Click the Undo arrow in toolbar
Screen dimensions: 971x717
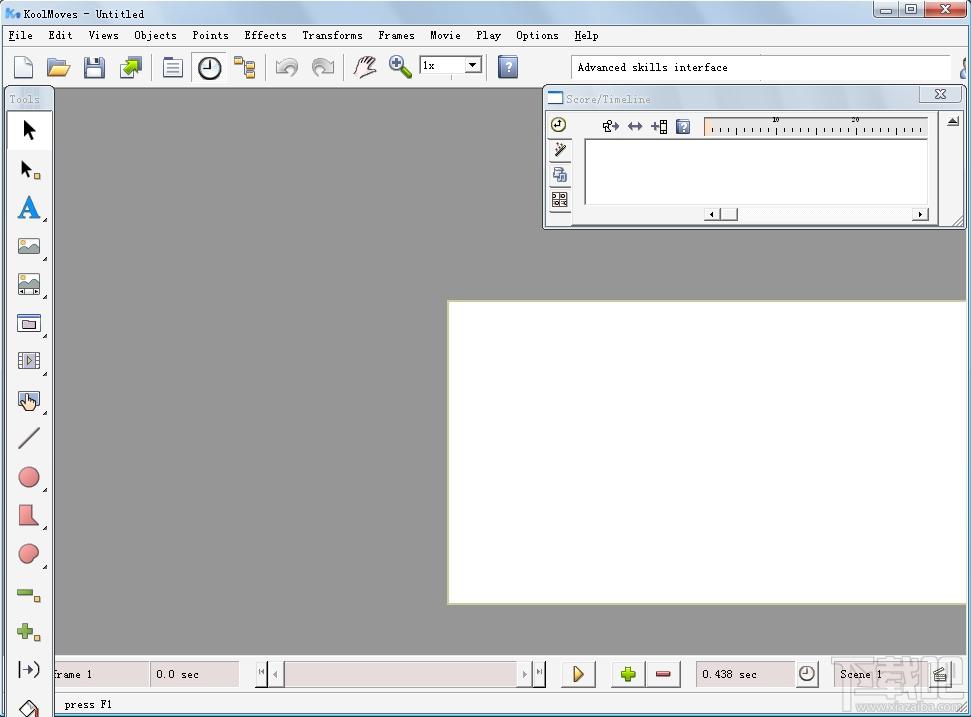tap(287, 67)
